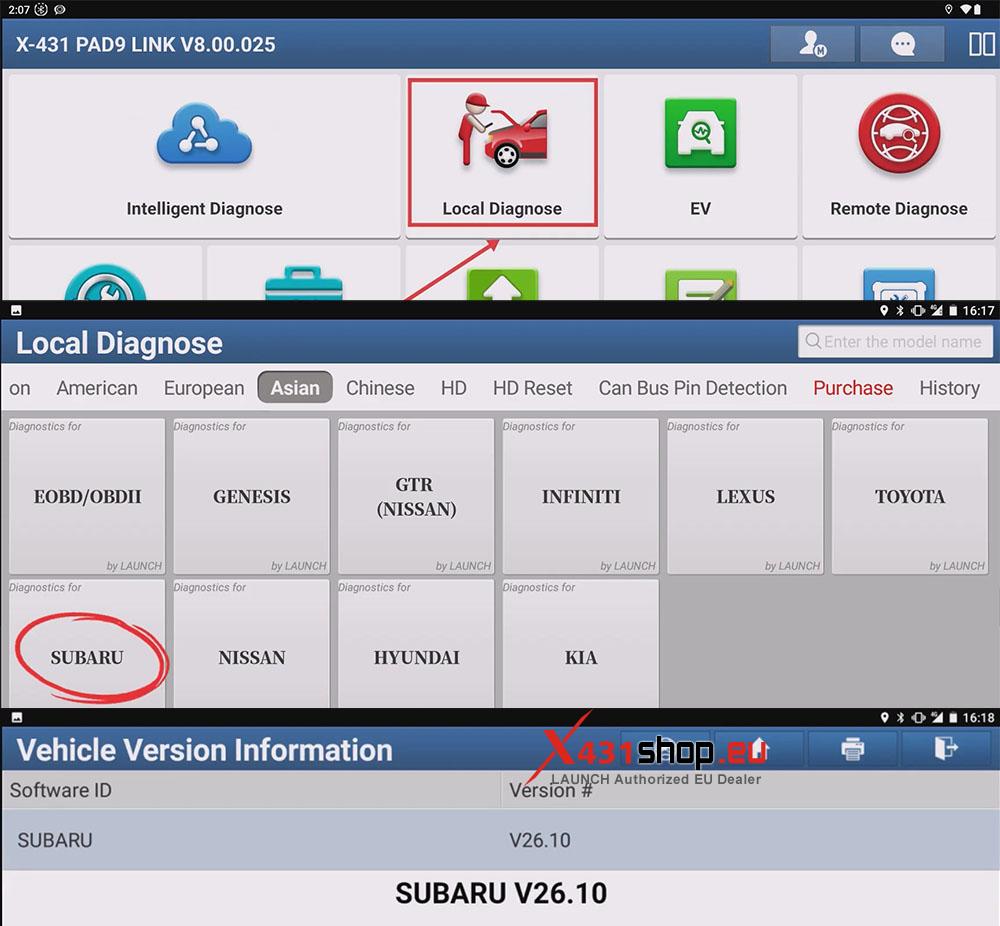
Task: Switch to the European brands tab
Action: click(x=203, y=388)
